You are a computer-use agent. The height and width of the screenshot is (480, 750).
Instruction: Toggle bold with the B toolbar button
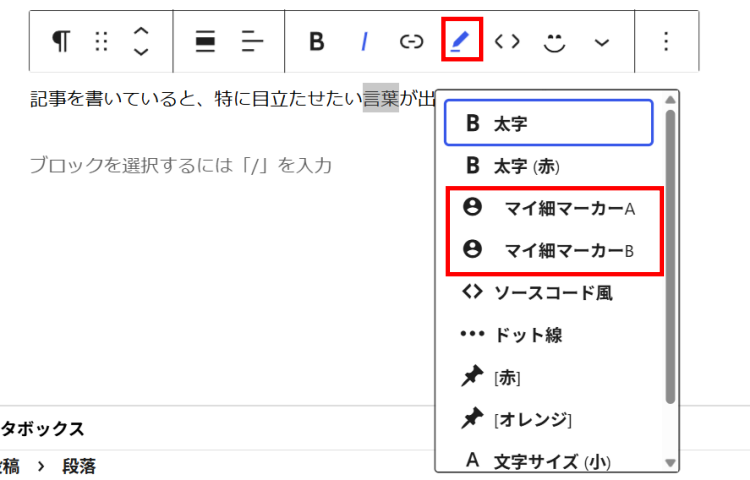(x=317, y=41)
